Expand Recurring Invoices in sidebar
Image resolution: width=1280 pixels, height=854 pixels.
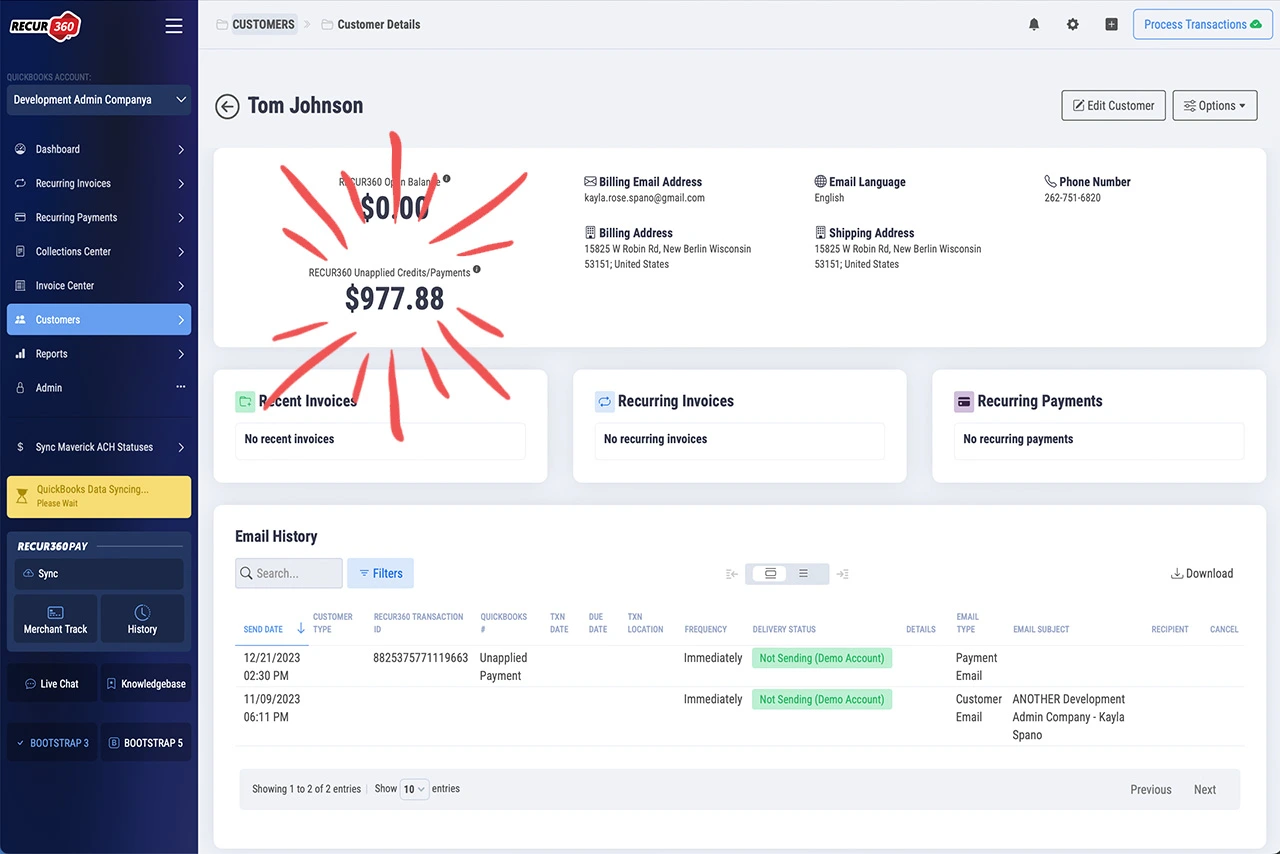click(98, 184)
